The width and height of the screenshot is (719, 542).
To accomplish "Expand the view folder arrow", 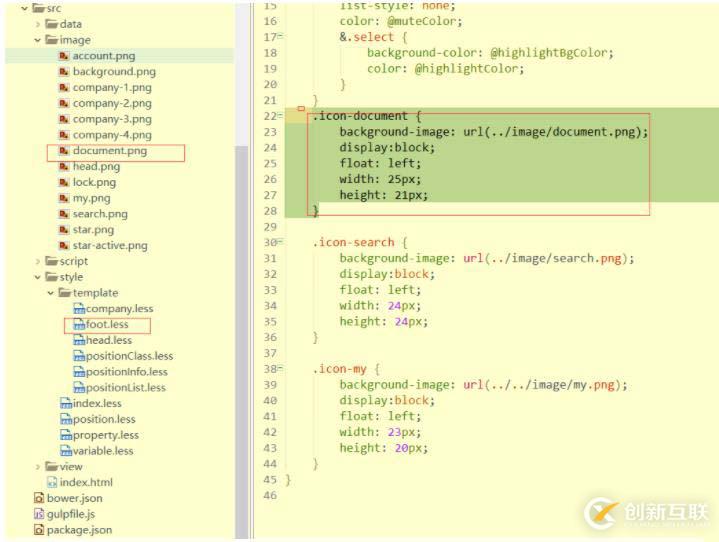I will (x=38, y=467).
